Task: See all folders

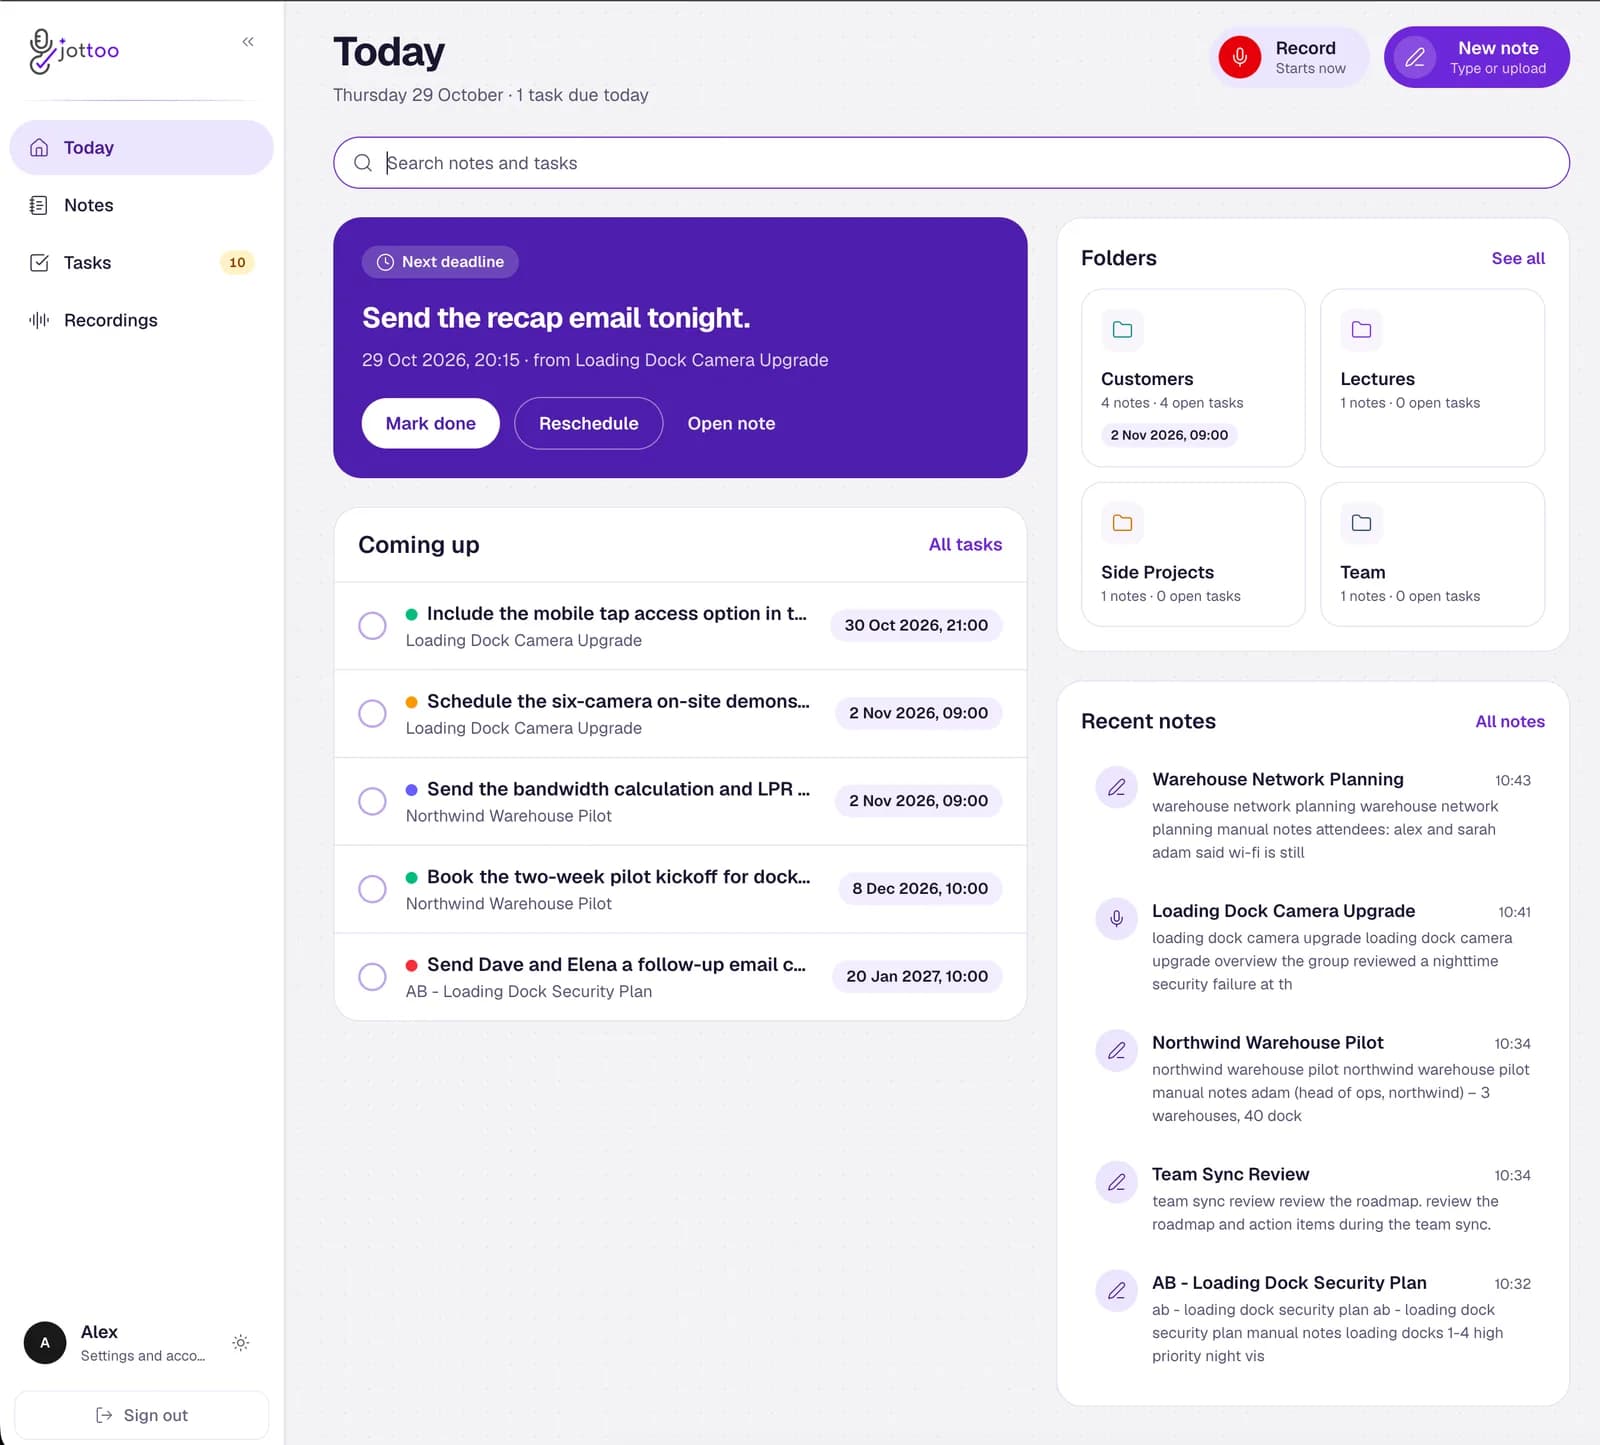Action: pyautogui.click(x=1518, y=258)
